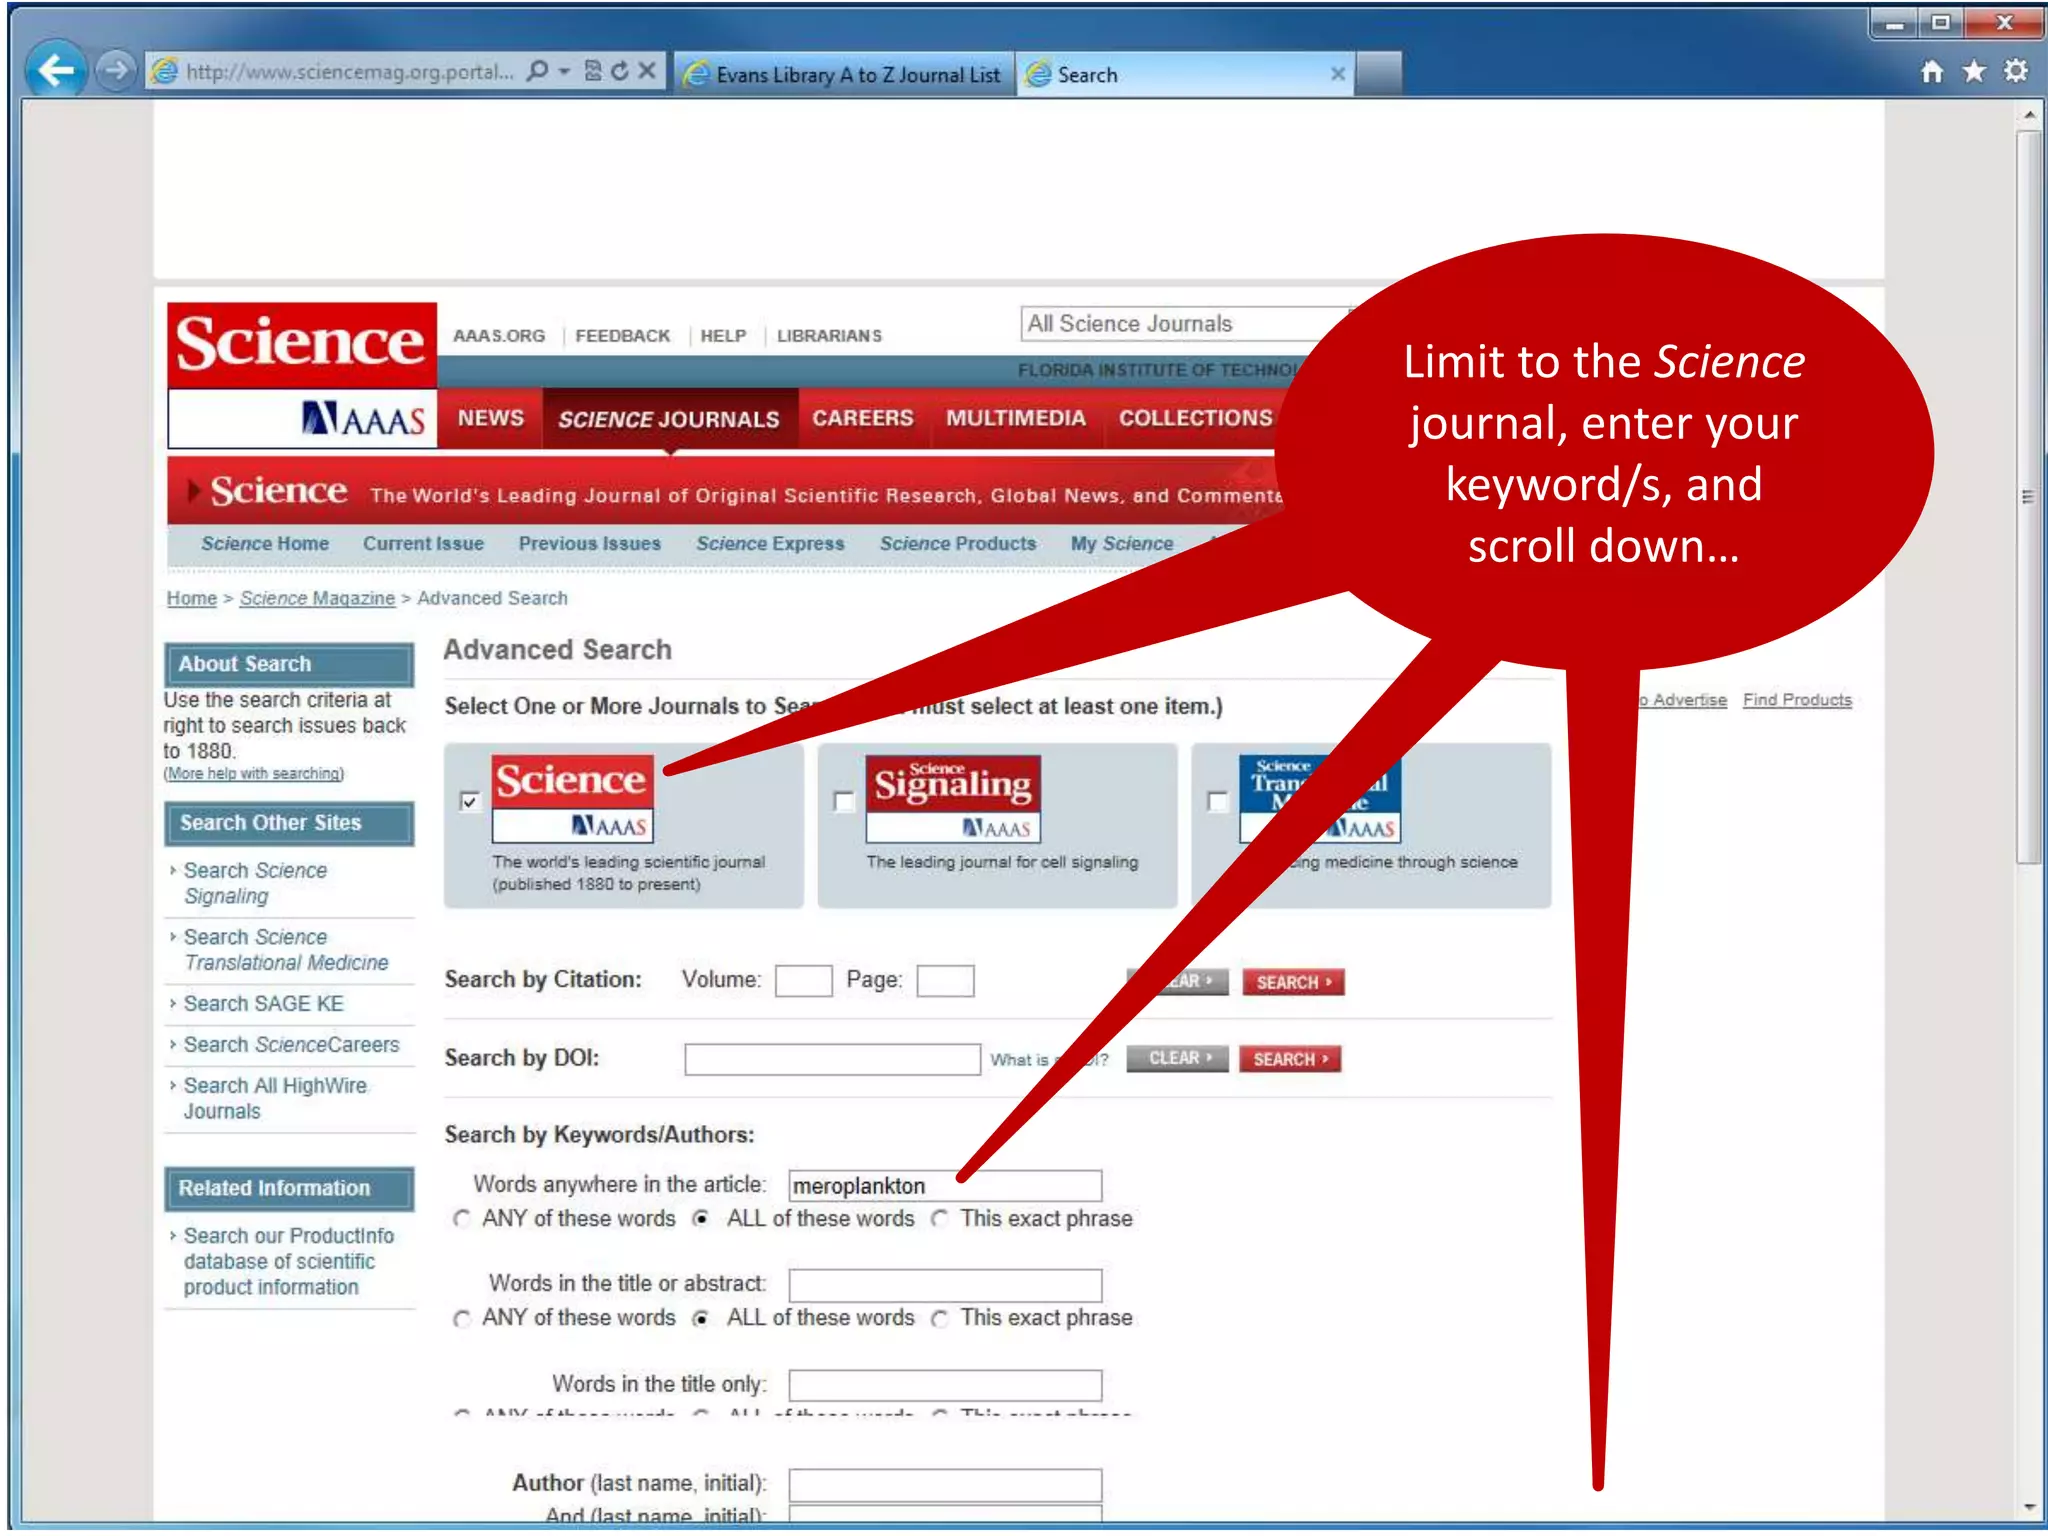Open the AAAS.ORG link
Viewport: 2048px width, 1536px height.
point(499,336)
